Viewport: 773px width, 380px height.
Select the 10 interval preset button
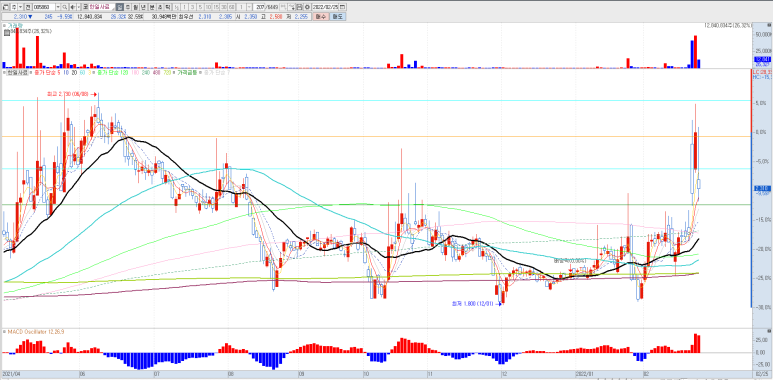(x=208, y=7)
